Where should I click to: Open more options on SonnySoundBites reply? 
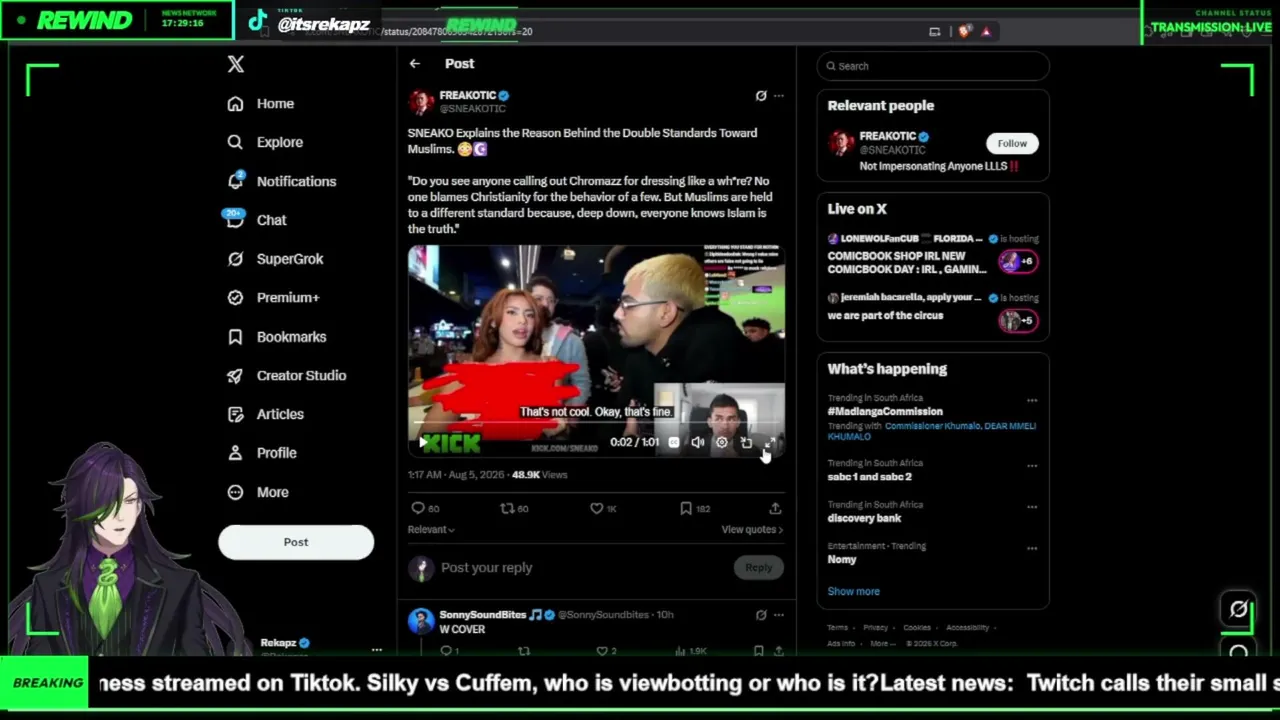779,615
